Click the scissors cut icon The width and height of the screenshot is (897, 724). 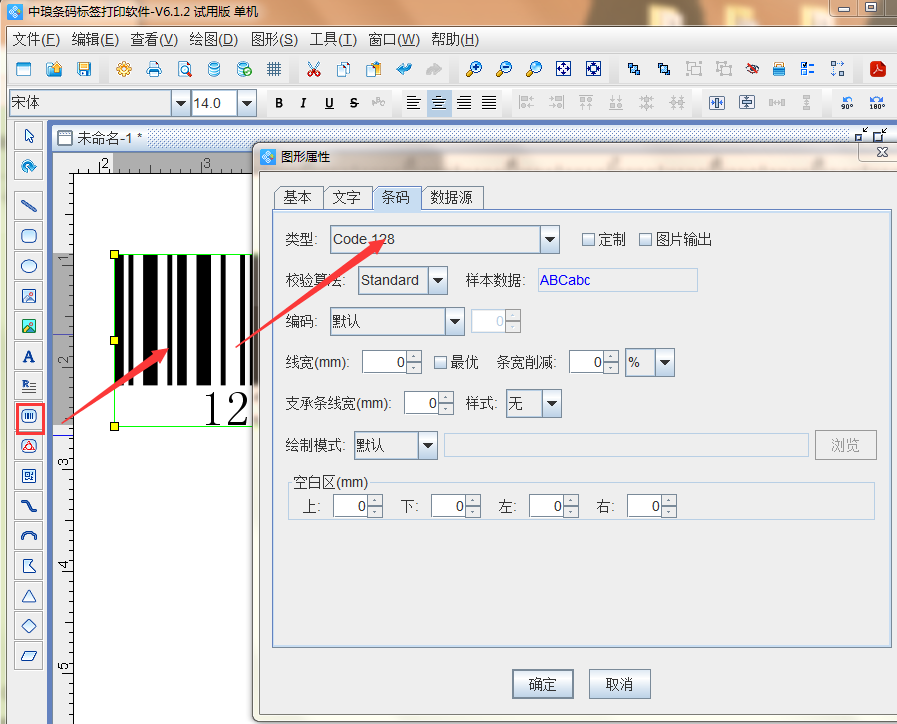click(313, 69)
